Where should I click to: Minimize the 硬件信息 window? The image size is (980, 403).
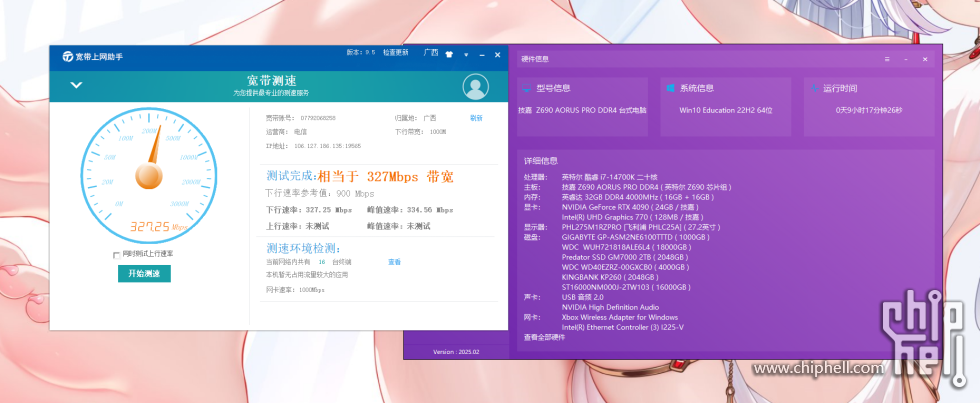click(906, 59)
